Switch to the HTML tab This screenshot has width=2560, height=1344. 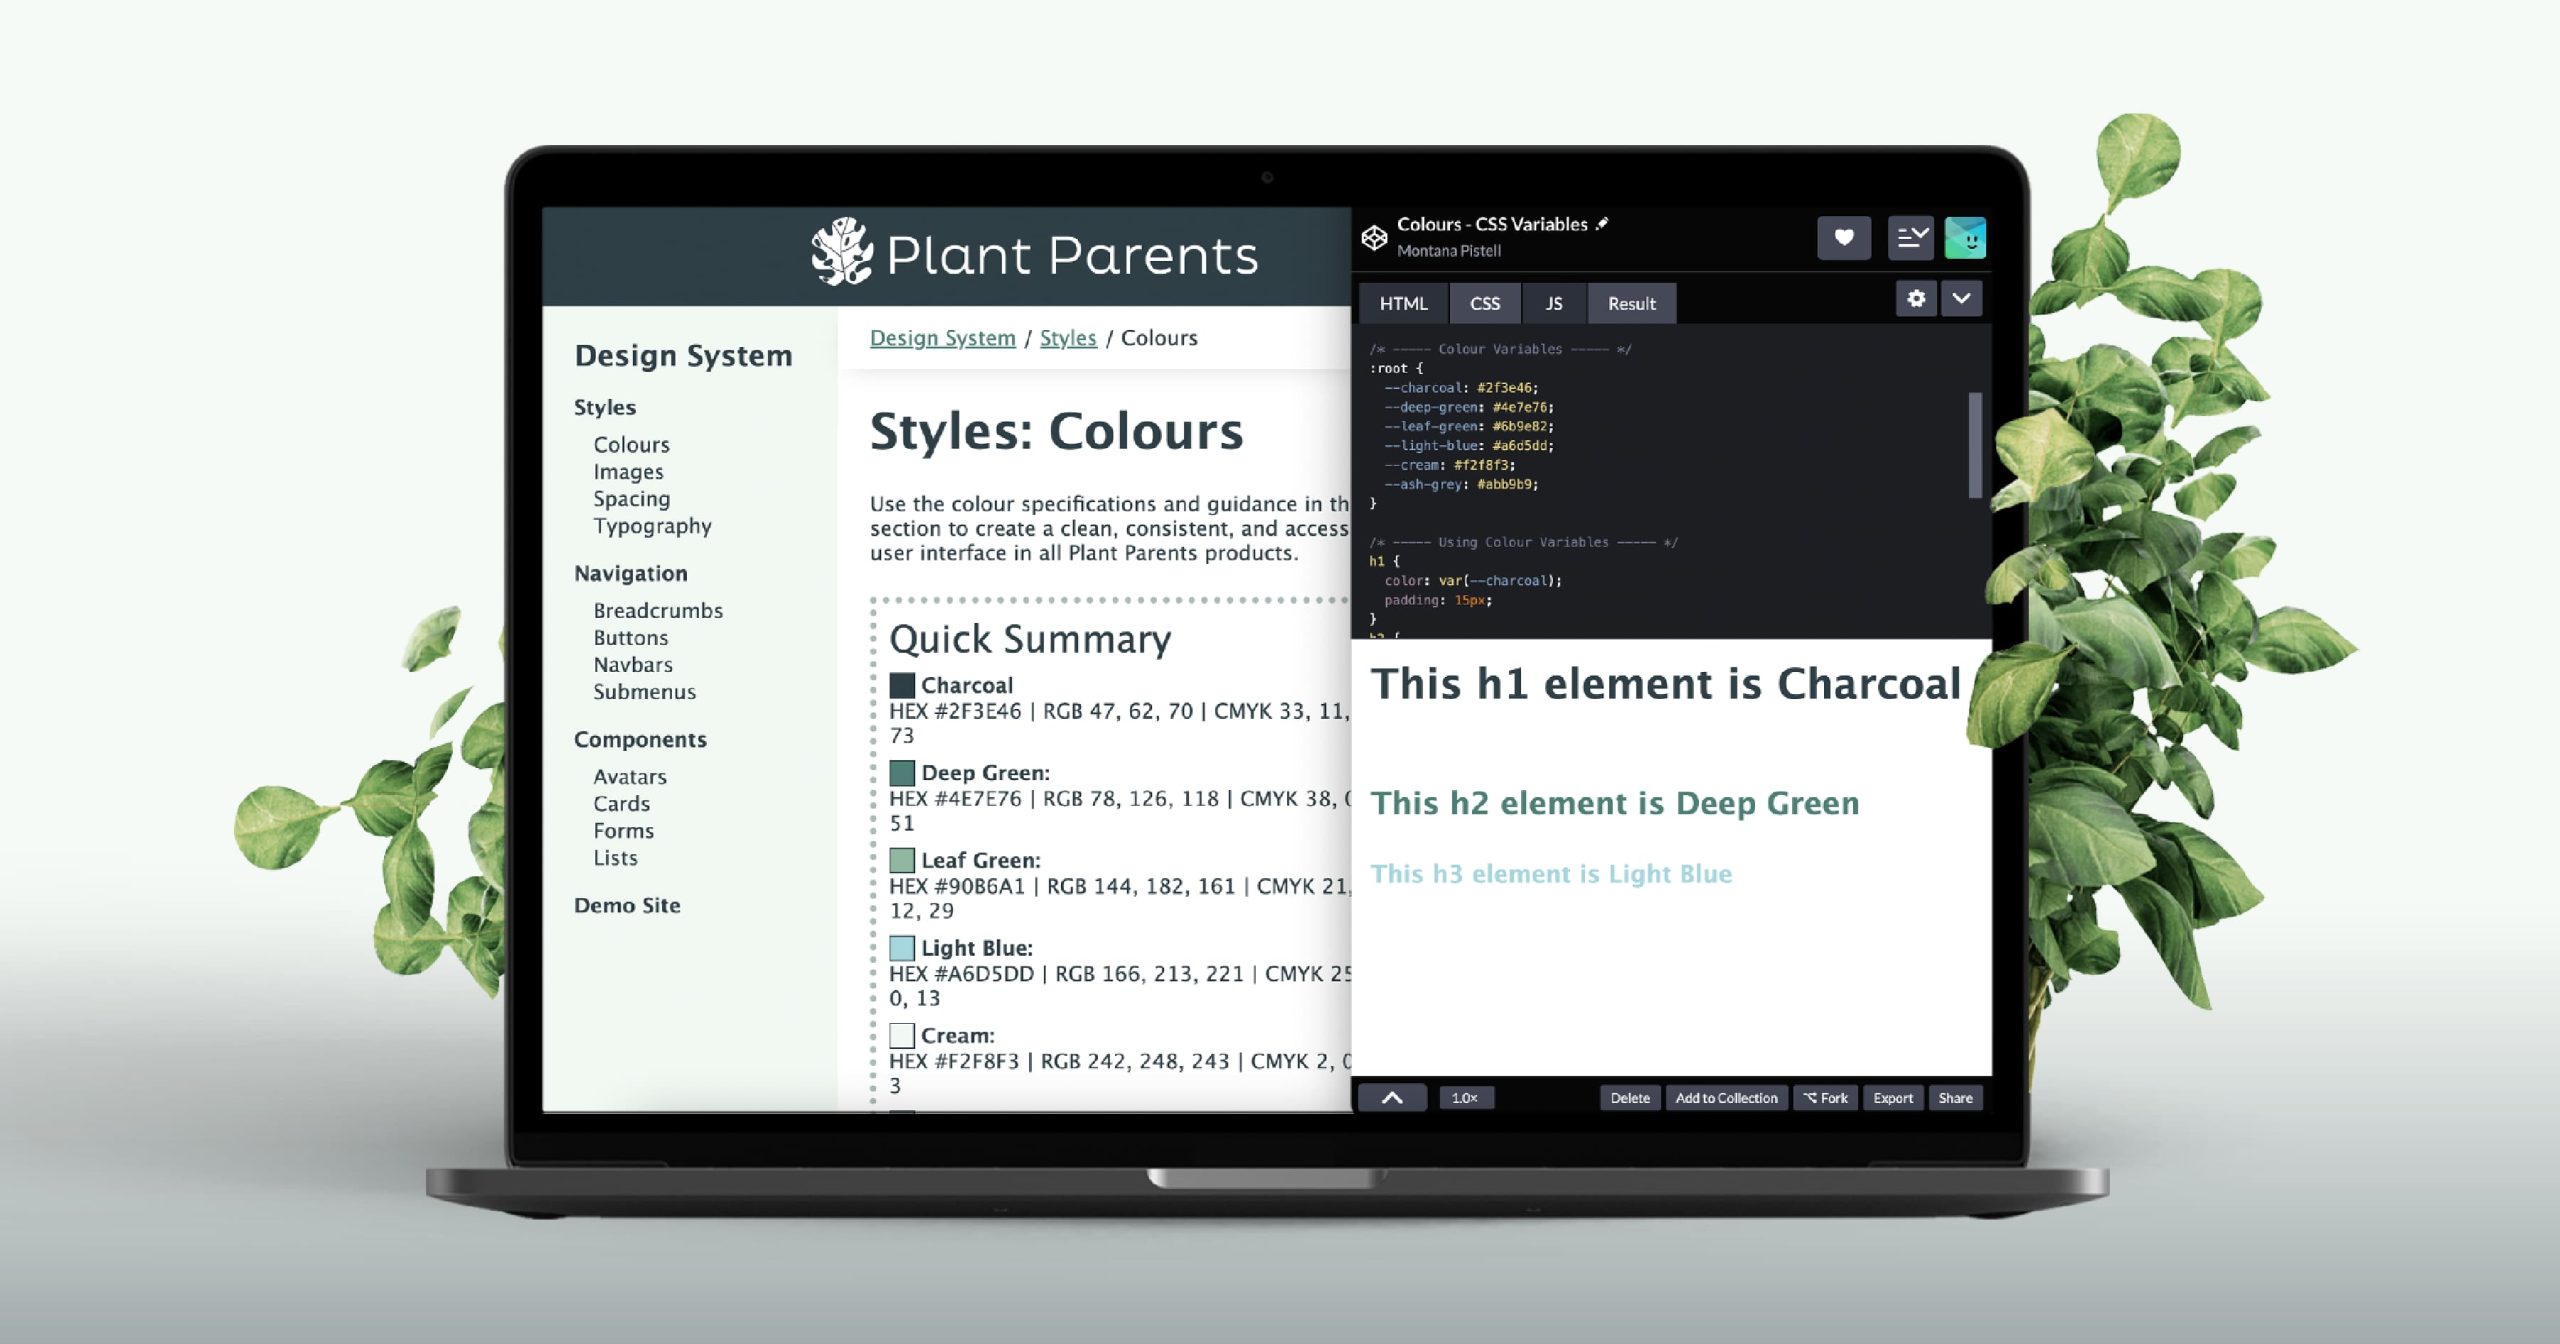click(x=1403, y=303)
